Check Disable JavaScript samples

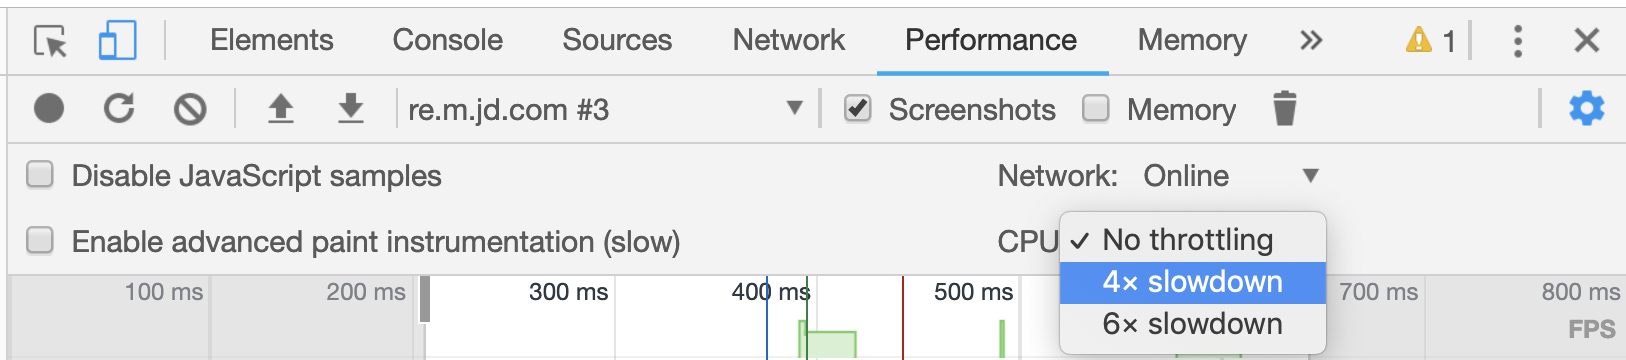[x=40, y=175]
